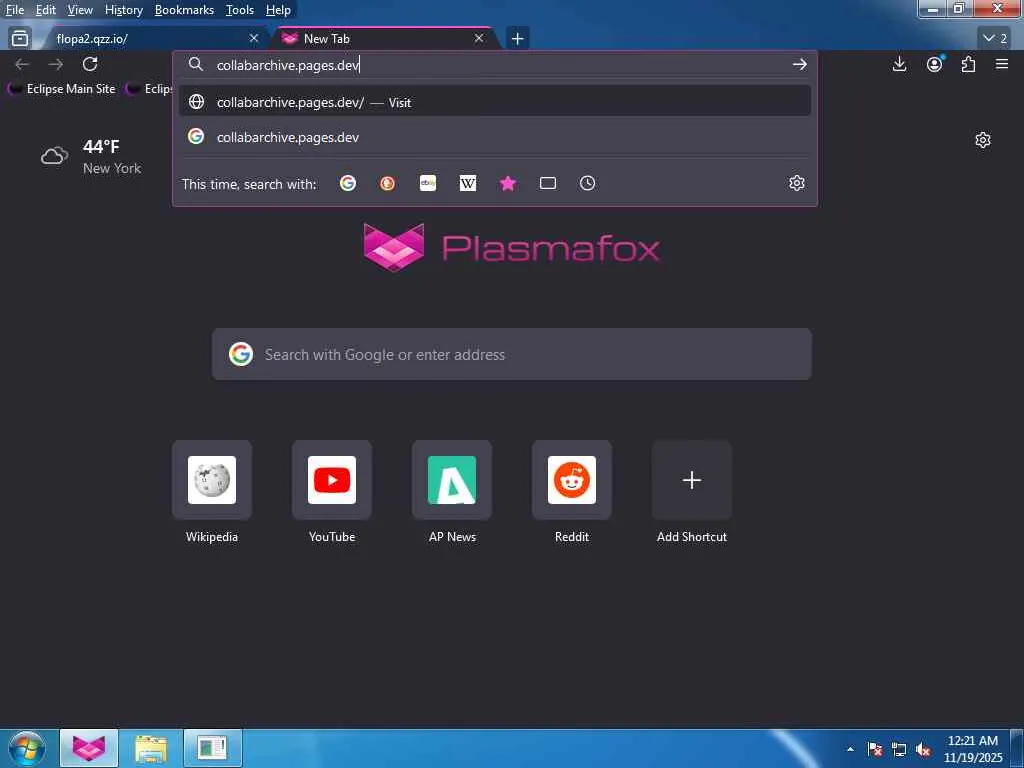The height and width of the screenshot is (768, 1024).
Task: Open the Extensions puzzle icon
Action: (x=968, y=64)
